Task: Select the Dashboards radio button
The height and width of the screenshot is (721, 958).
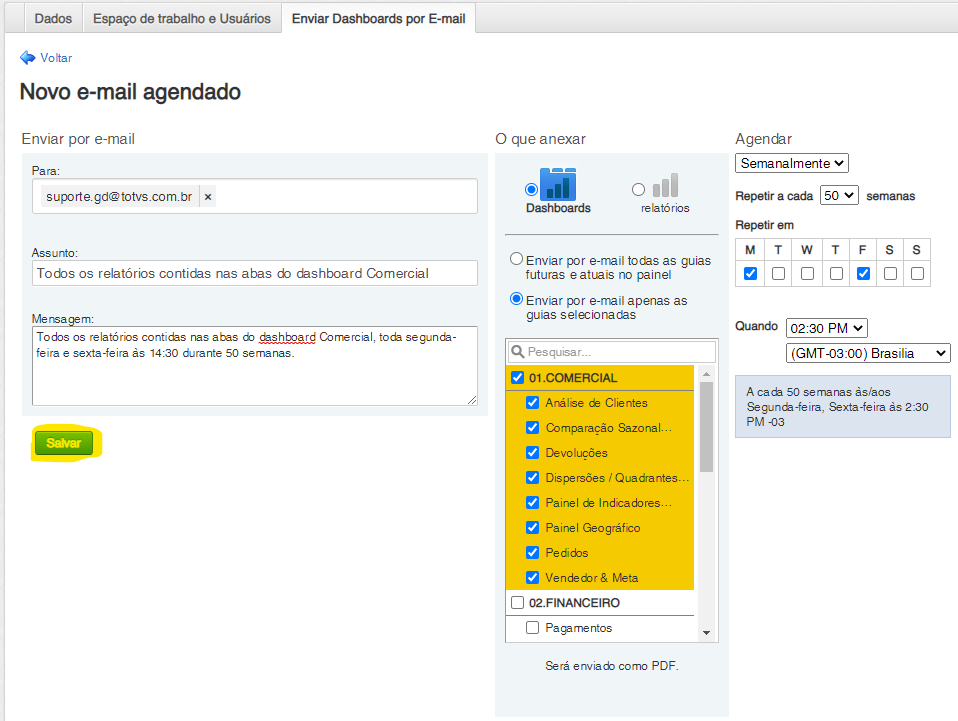Action: 531,189
